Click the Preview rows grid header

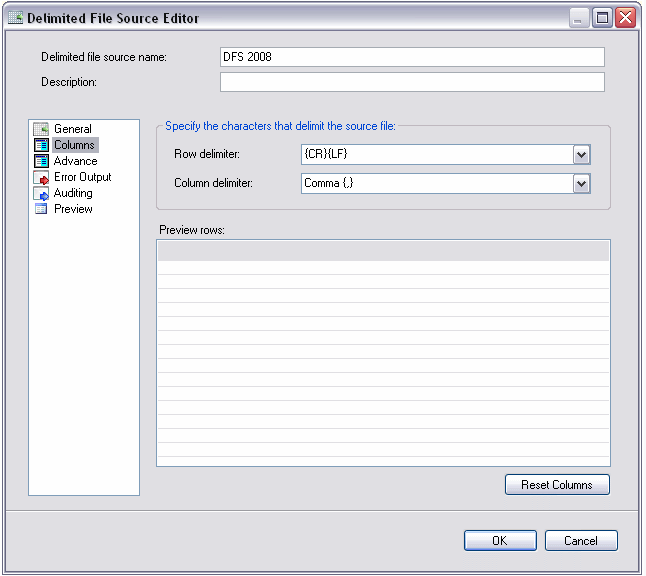click(383, 251)
